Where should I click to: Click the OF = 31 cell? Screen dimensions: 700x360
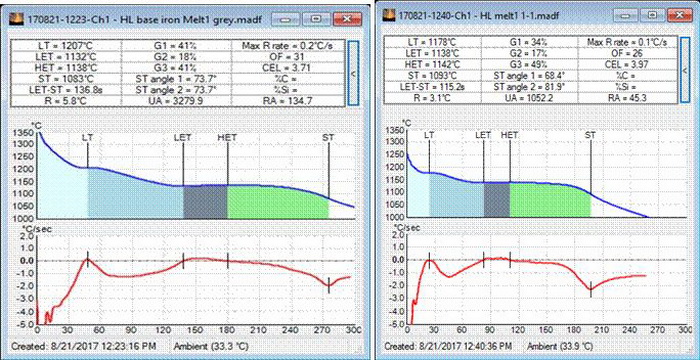(289, 57)
